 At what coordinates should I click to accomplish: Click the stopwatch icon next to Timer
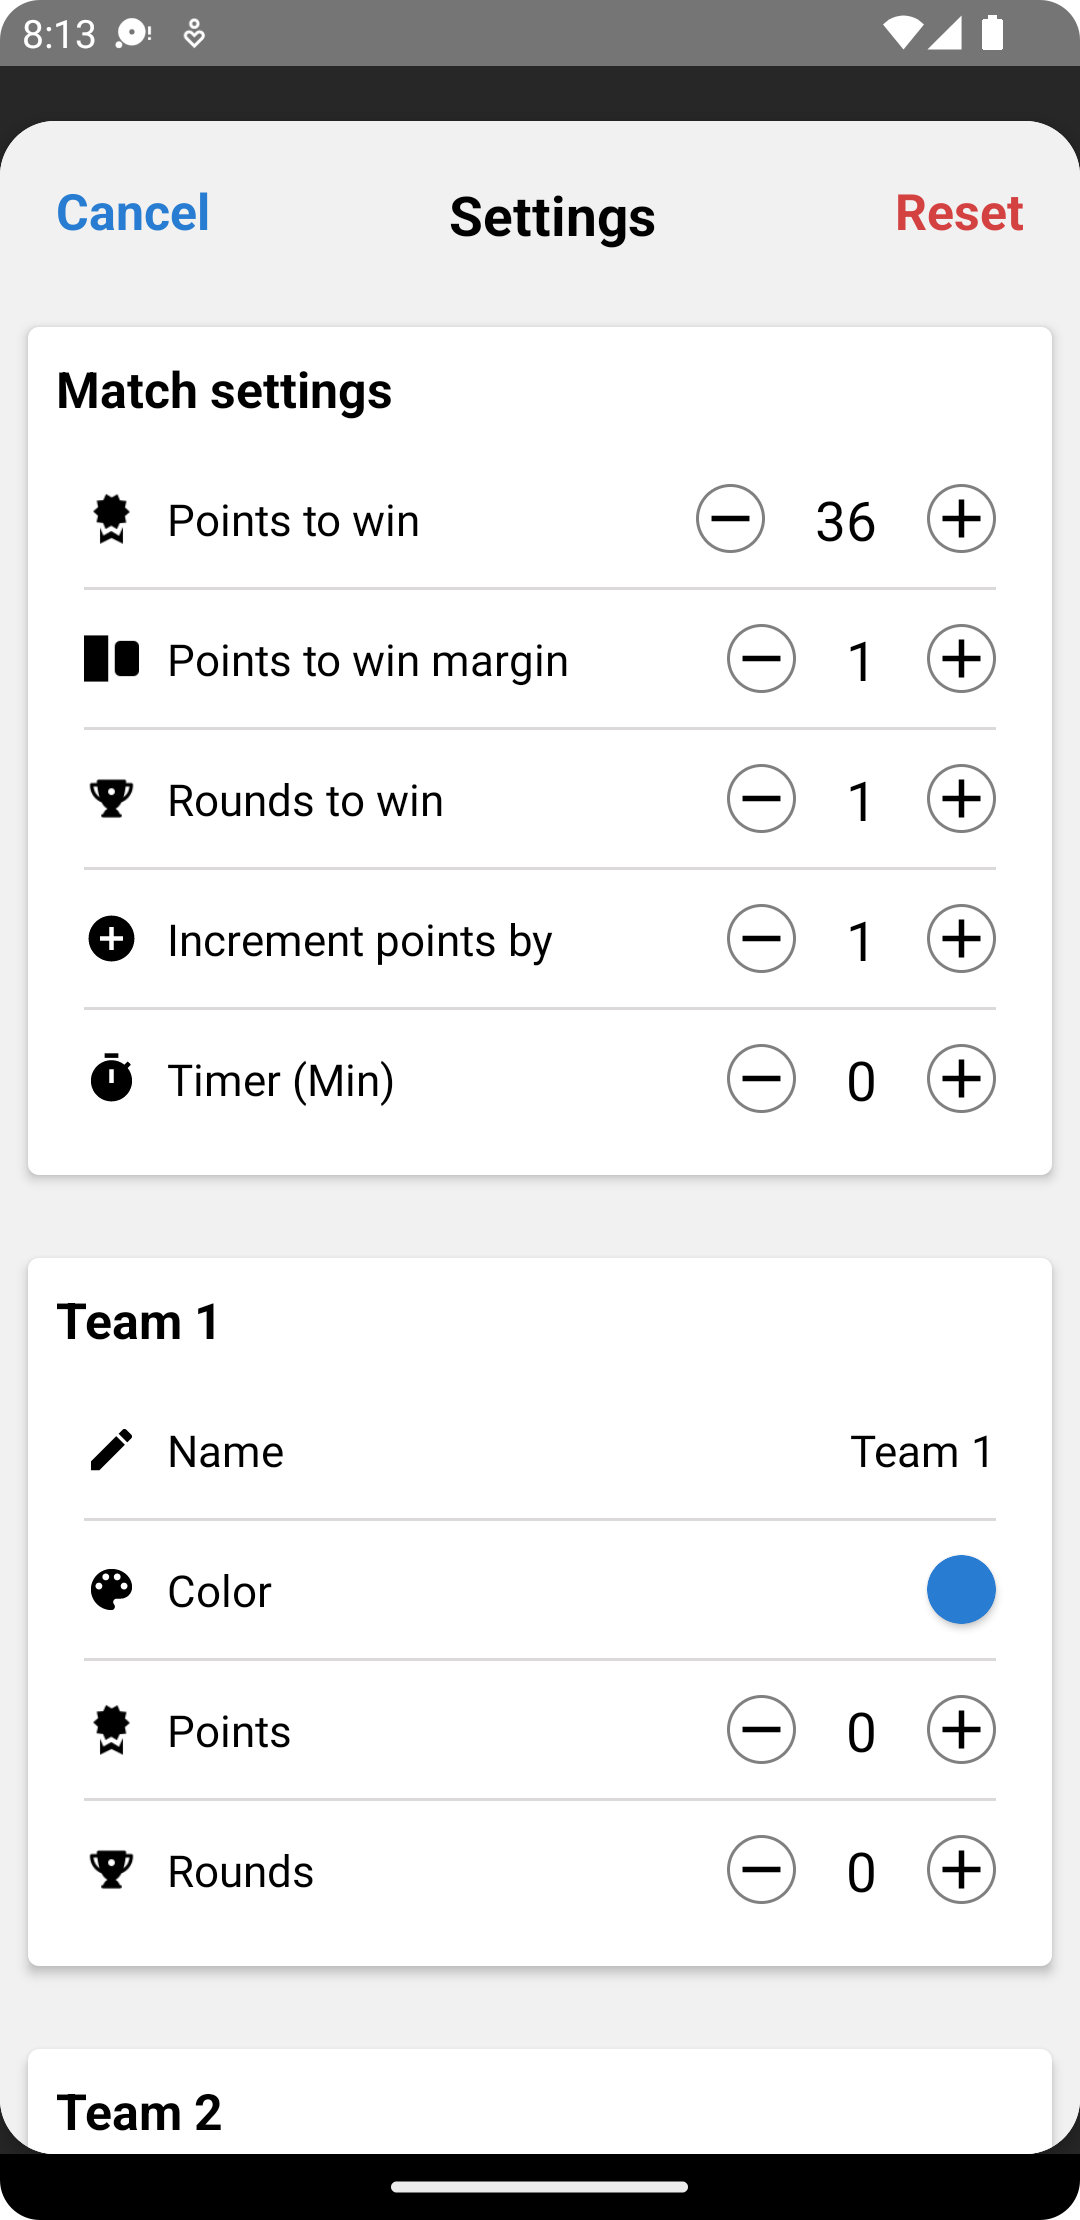pyautogui.click(x=111, y=1078)
